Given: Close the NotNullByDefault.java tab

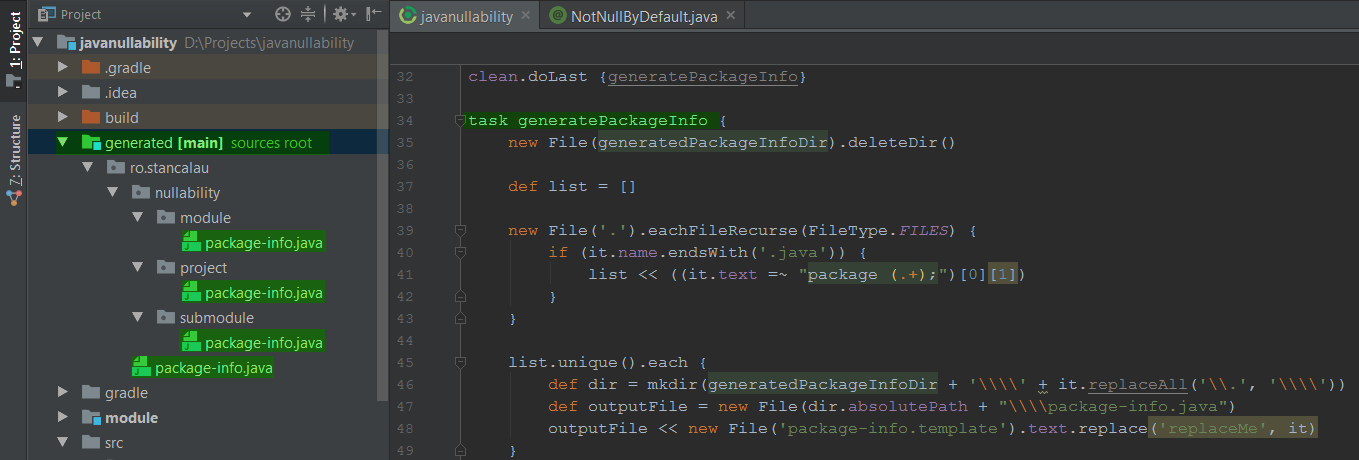Looking at the screenshot, I should pyautogui.click(x=731, y=16).
